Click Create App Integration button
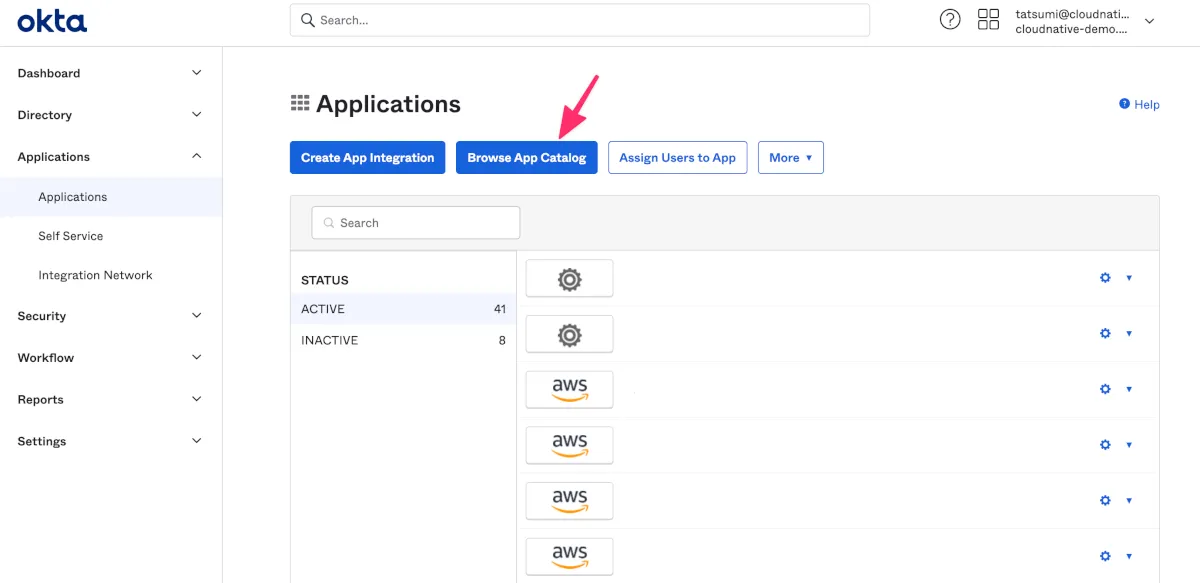This screenshot has width=1200, height=583. click(367, 158)
